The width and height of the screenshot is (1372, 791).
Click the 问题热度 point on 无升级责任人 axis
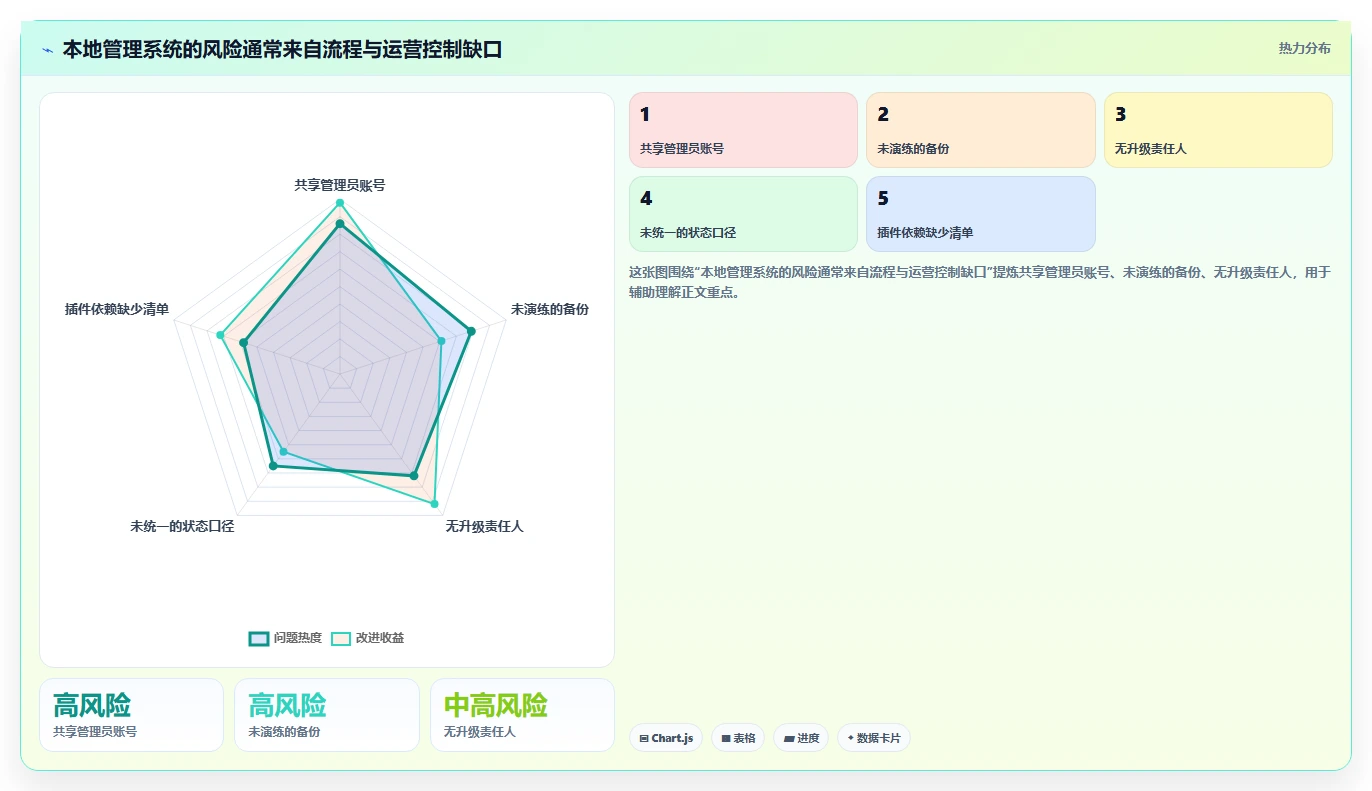click(x=414, y=475)
